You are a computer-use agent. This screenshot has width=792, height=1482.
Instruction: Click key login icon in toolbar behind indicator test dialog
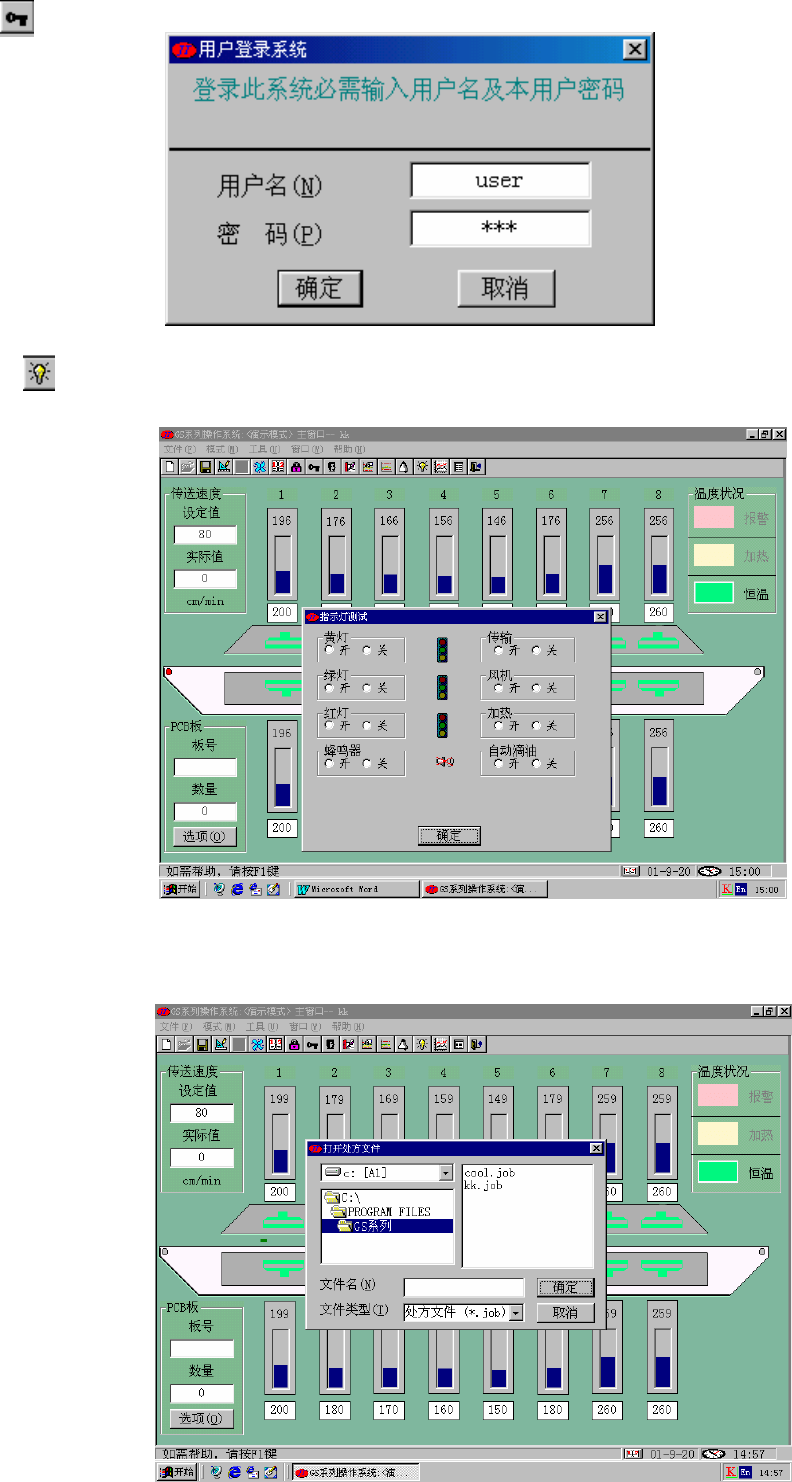click(314, 466)
